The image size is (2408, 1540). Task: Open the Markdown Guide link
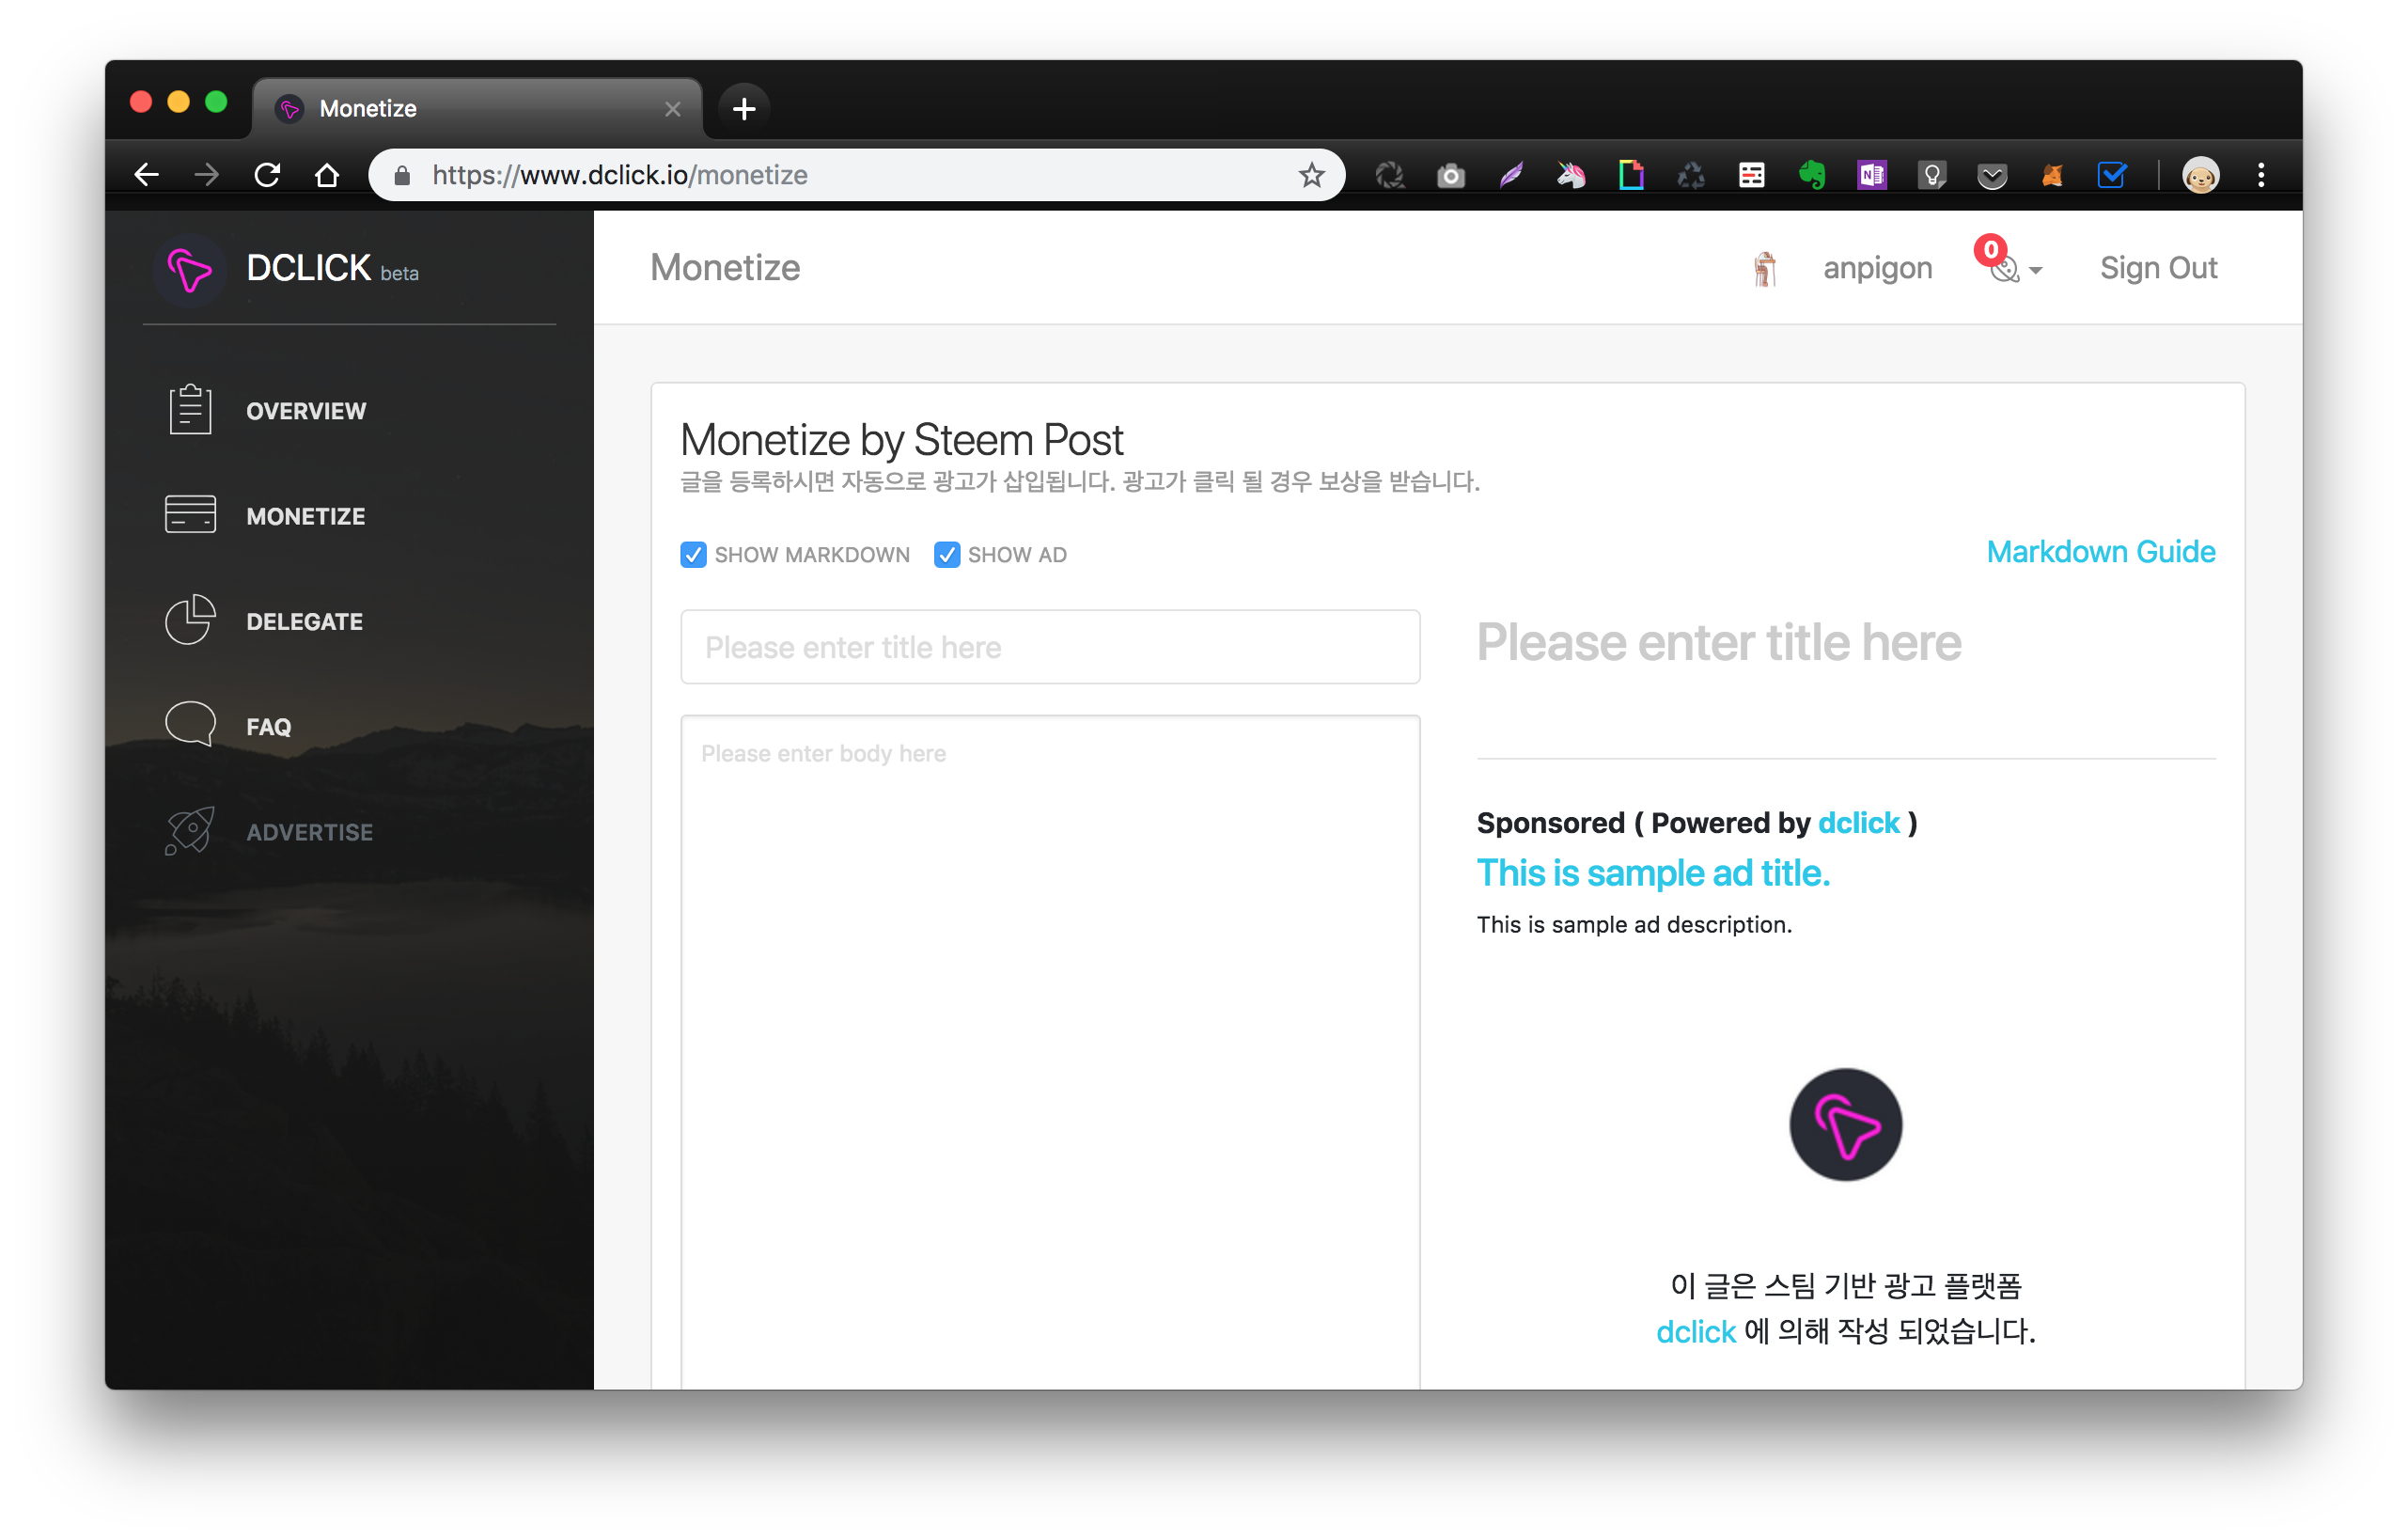tap(2100, 552)
